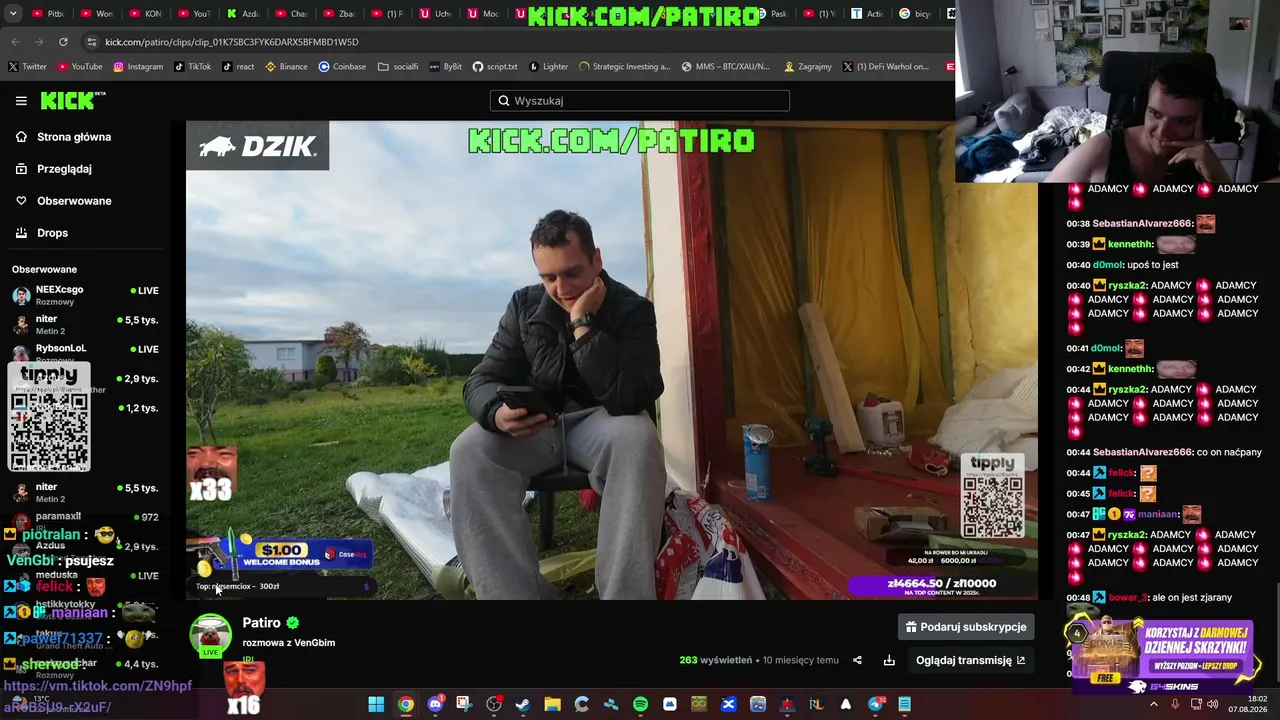Open the Lighter bookmark
The image size is (1280, 720).
(x=548, y=67)
